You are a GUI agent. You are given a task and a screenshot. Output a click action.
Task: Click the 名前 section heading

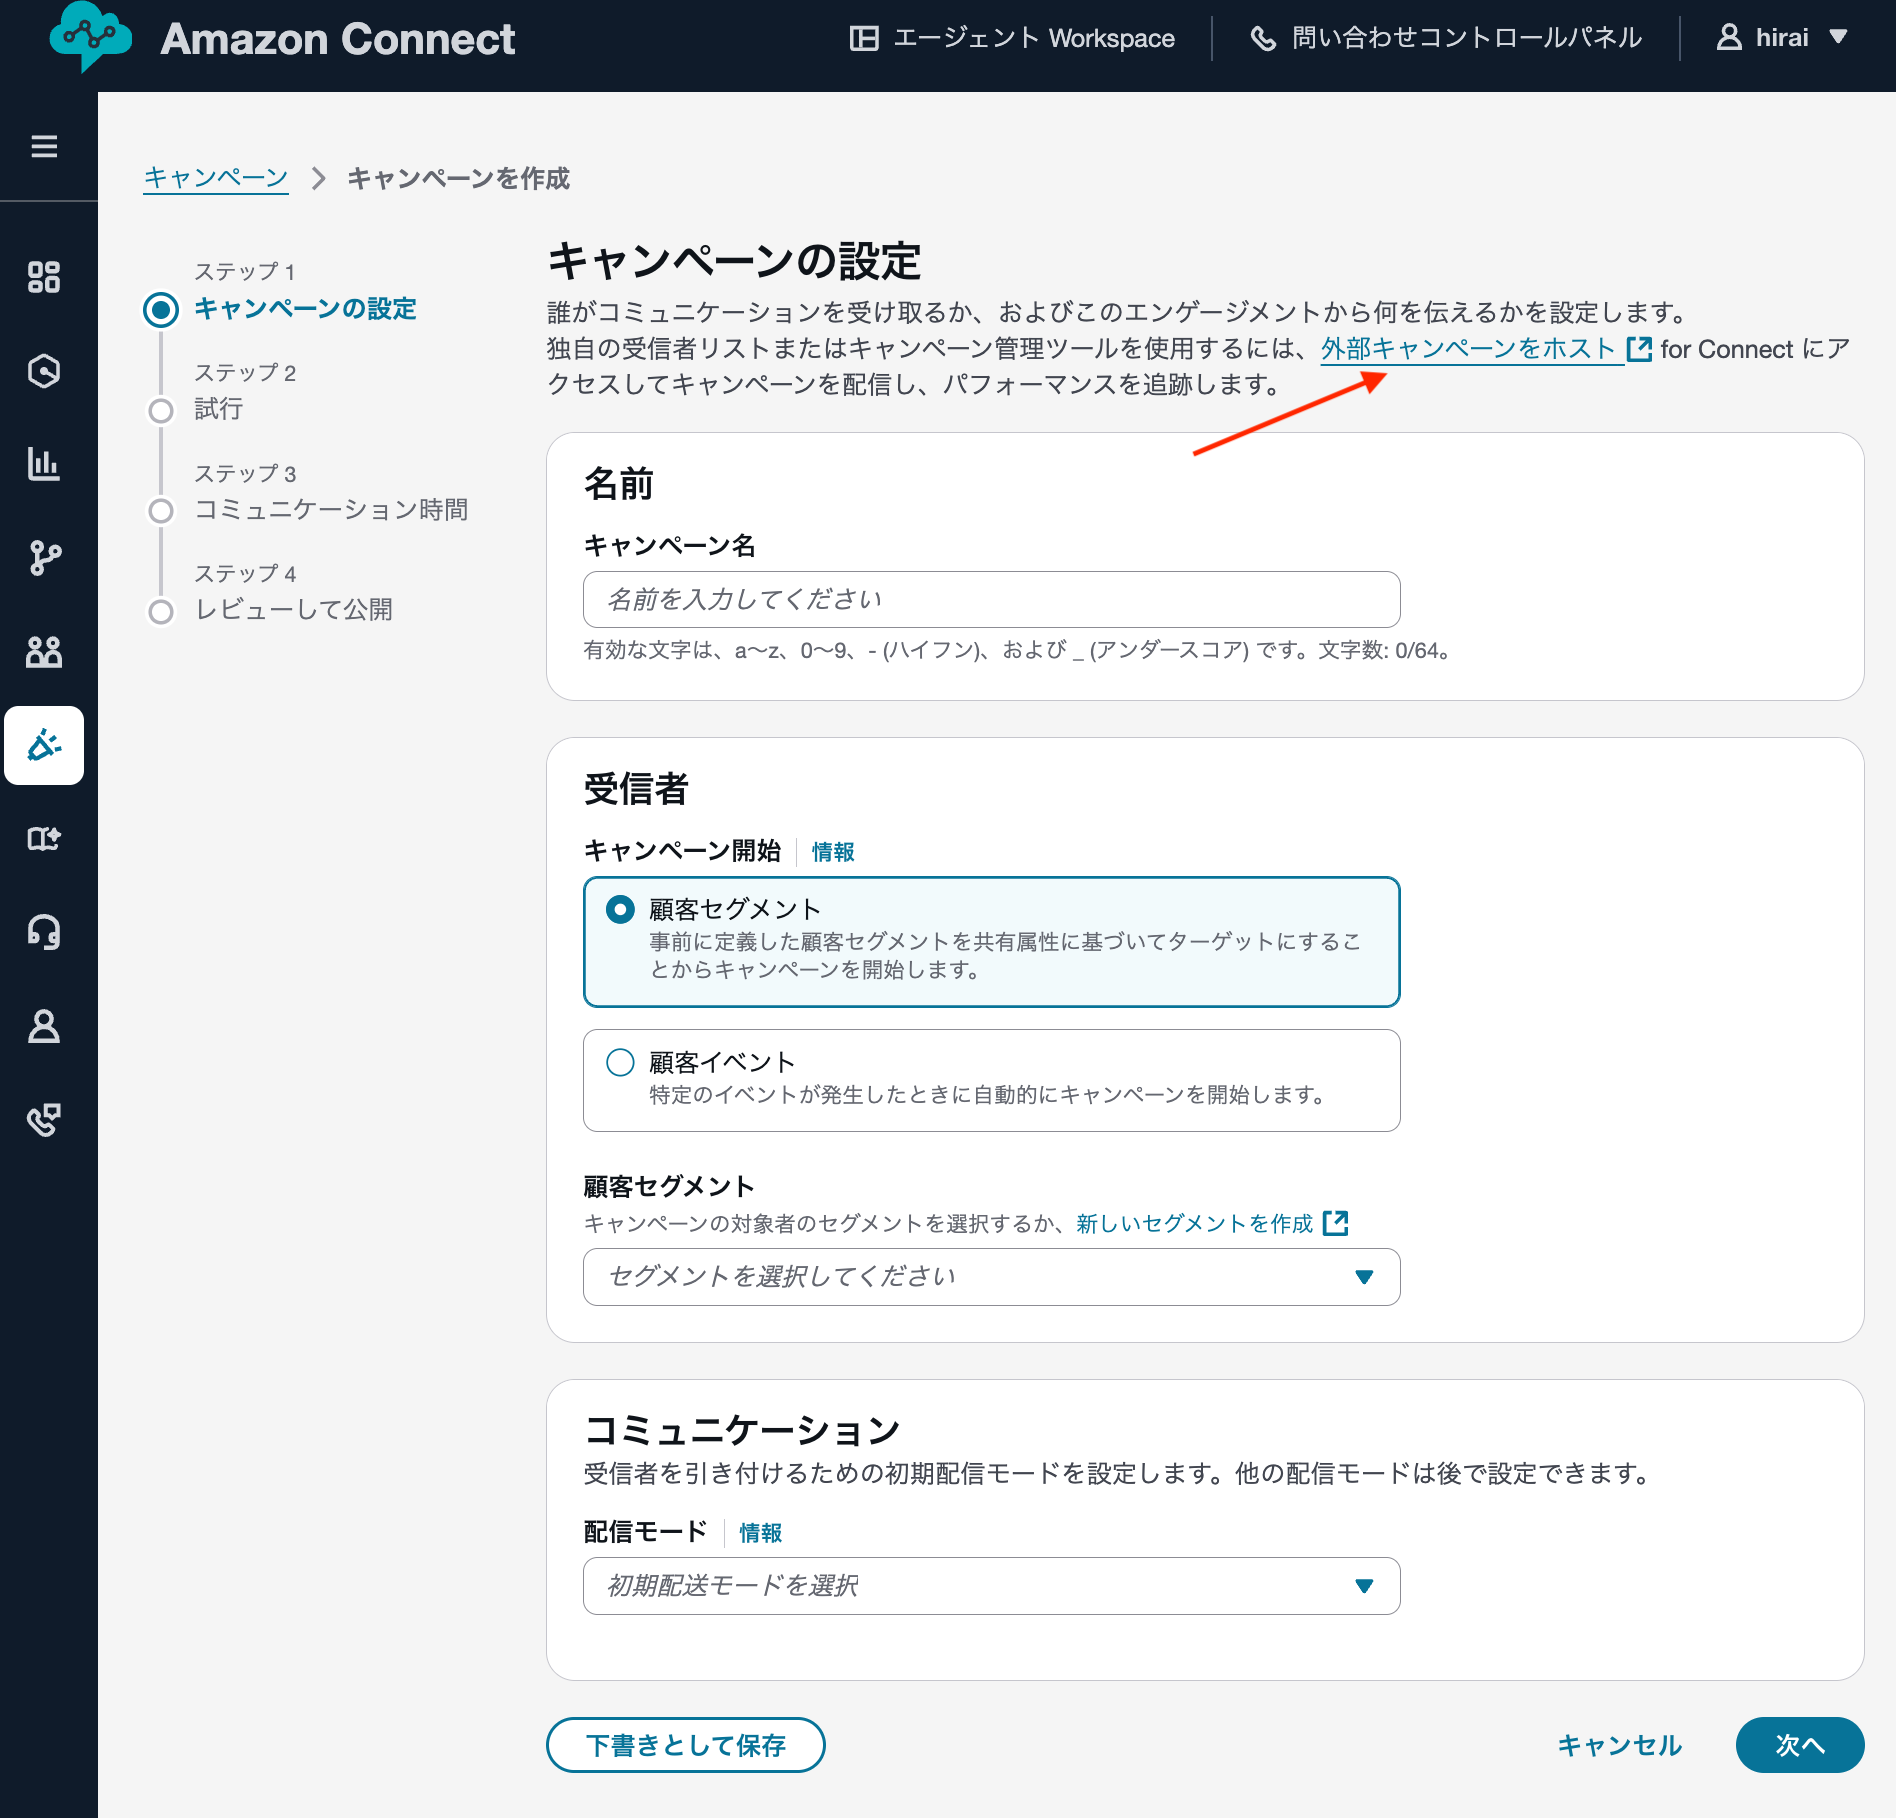[x=619, y=484]
